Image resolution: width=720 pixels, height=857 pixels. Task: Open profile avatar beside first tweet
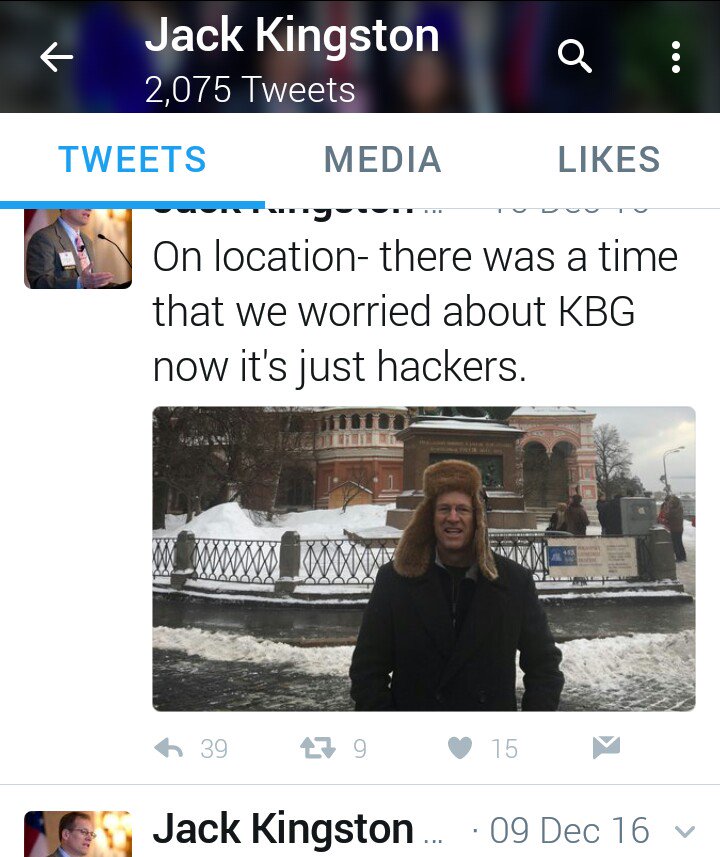click(x=78, y=249)
